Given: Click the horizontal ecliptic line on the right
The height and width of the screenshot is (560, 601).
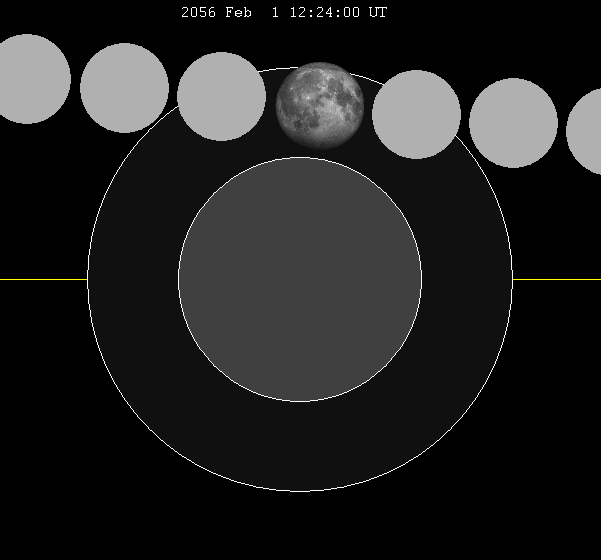Looking at the screenshot, I should point(556,280).
